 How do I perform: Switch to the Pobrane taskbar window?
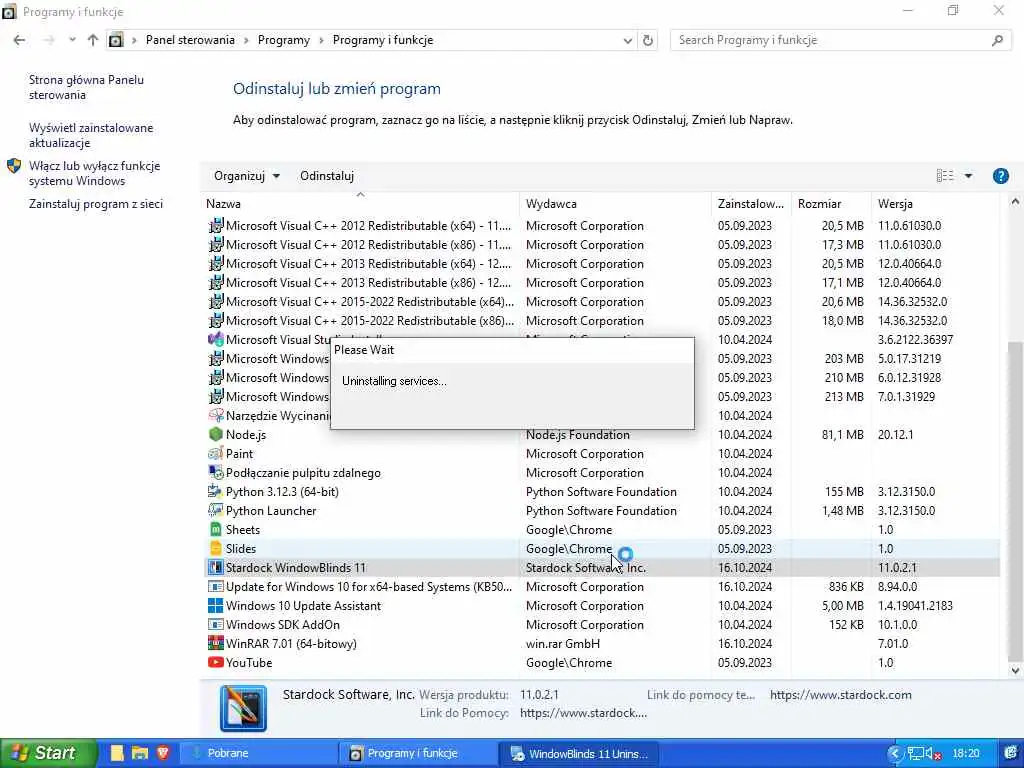(257, 754)
